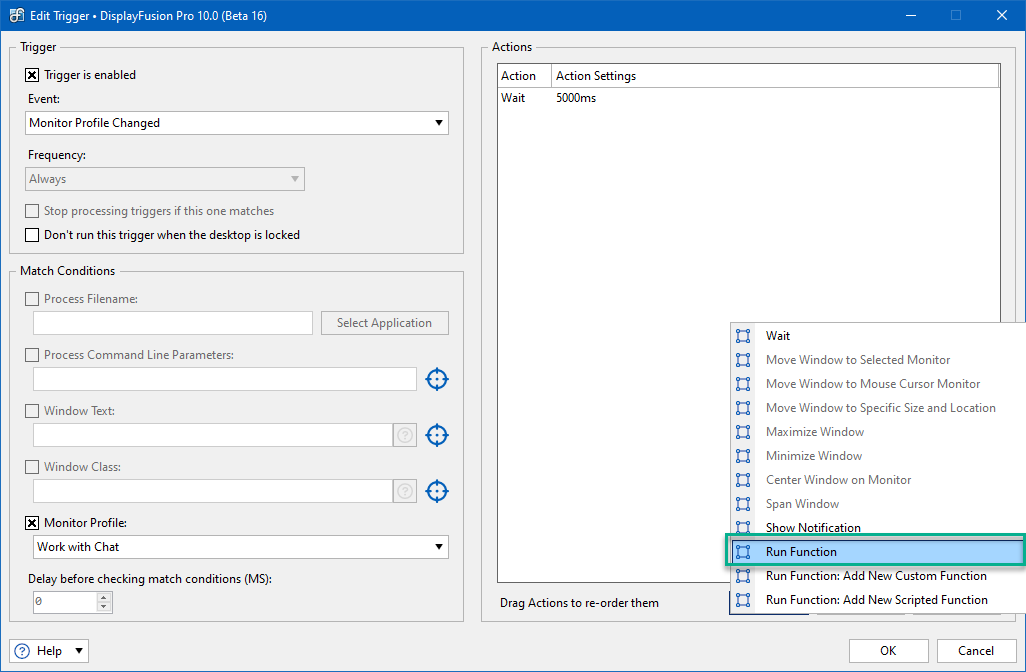The height and width of the screenshot is (672, 1026).
Task: Close the Edit Trigger window
Action: pos(1002,15)
